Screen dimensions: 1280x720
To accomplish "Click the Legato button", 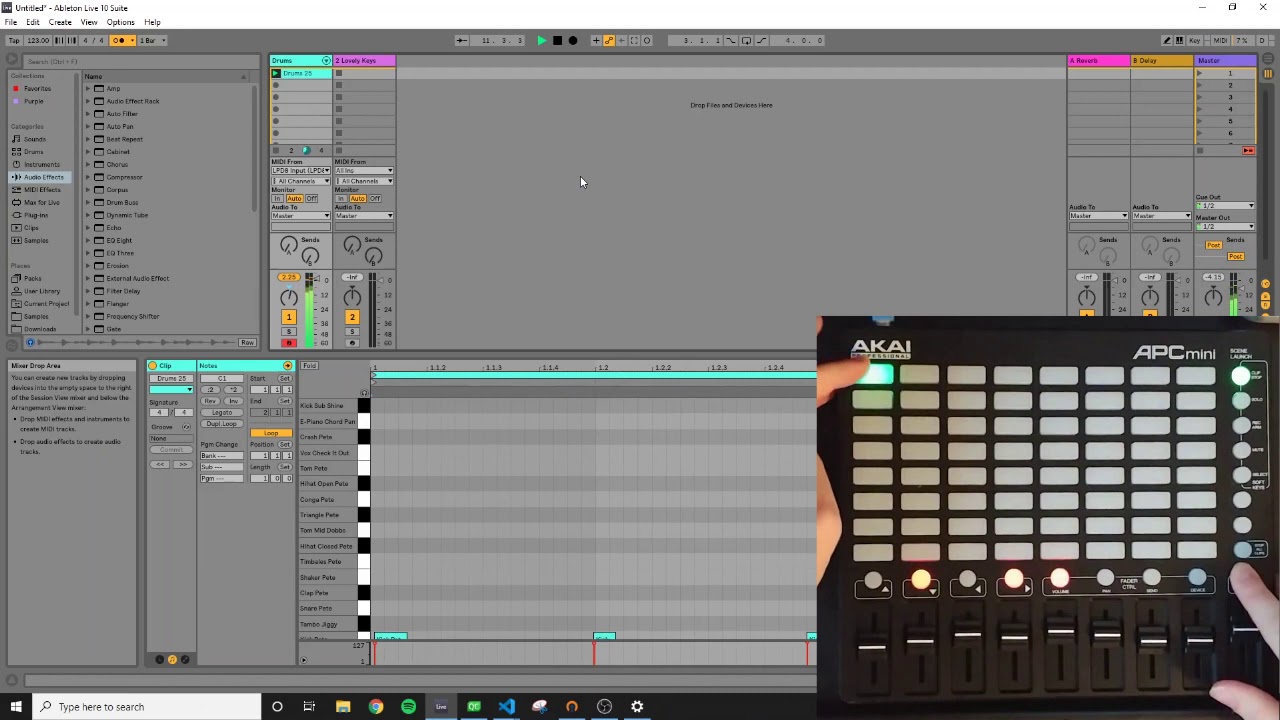I will [221, 412].
